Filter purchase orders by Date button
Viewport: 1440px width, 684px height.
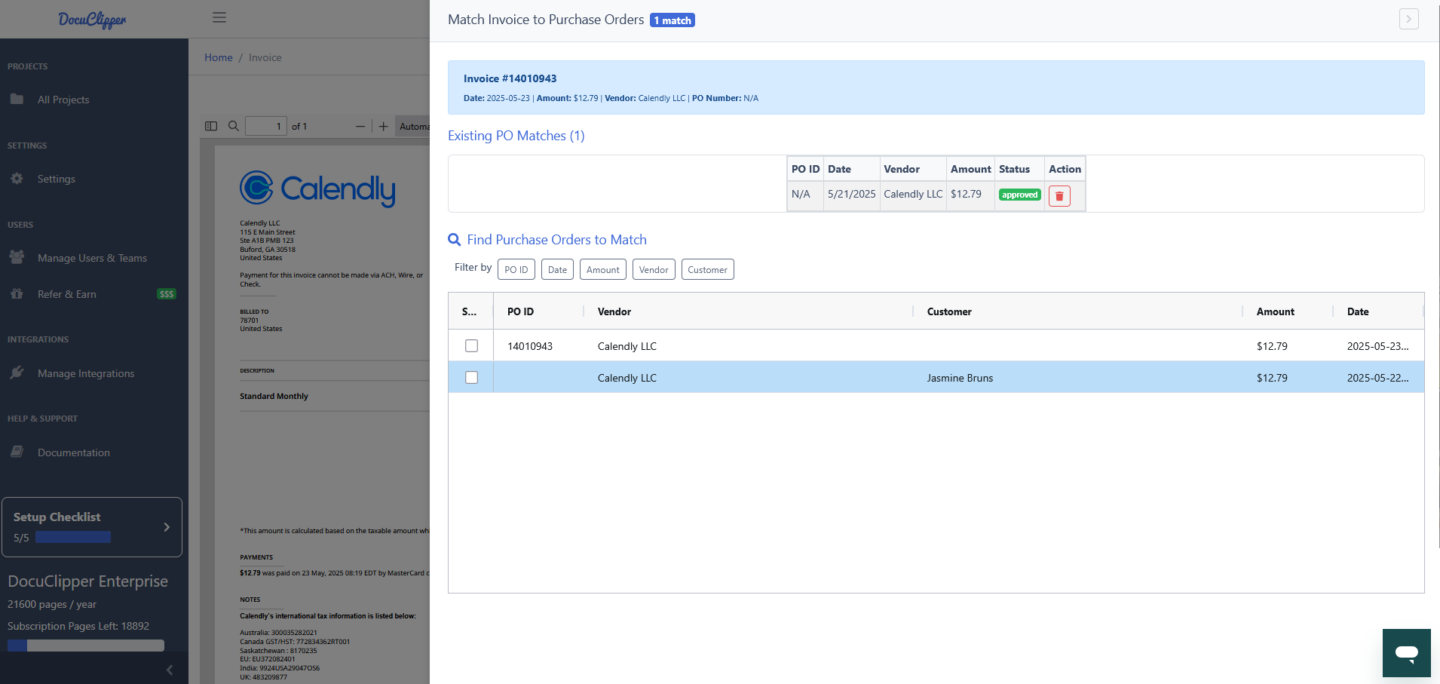pyautogui.click(x=557, y=269)
